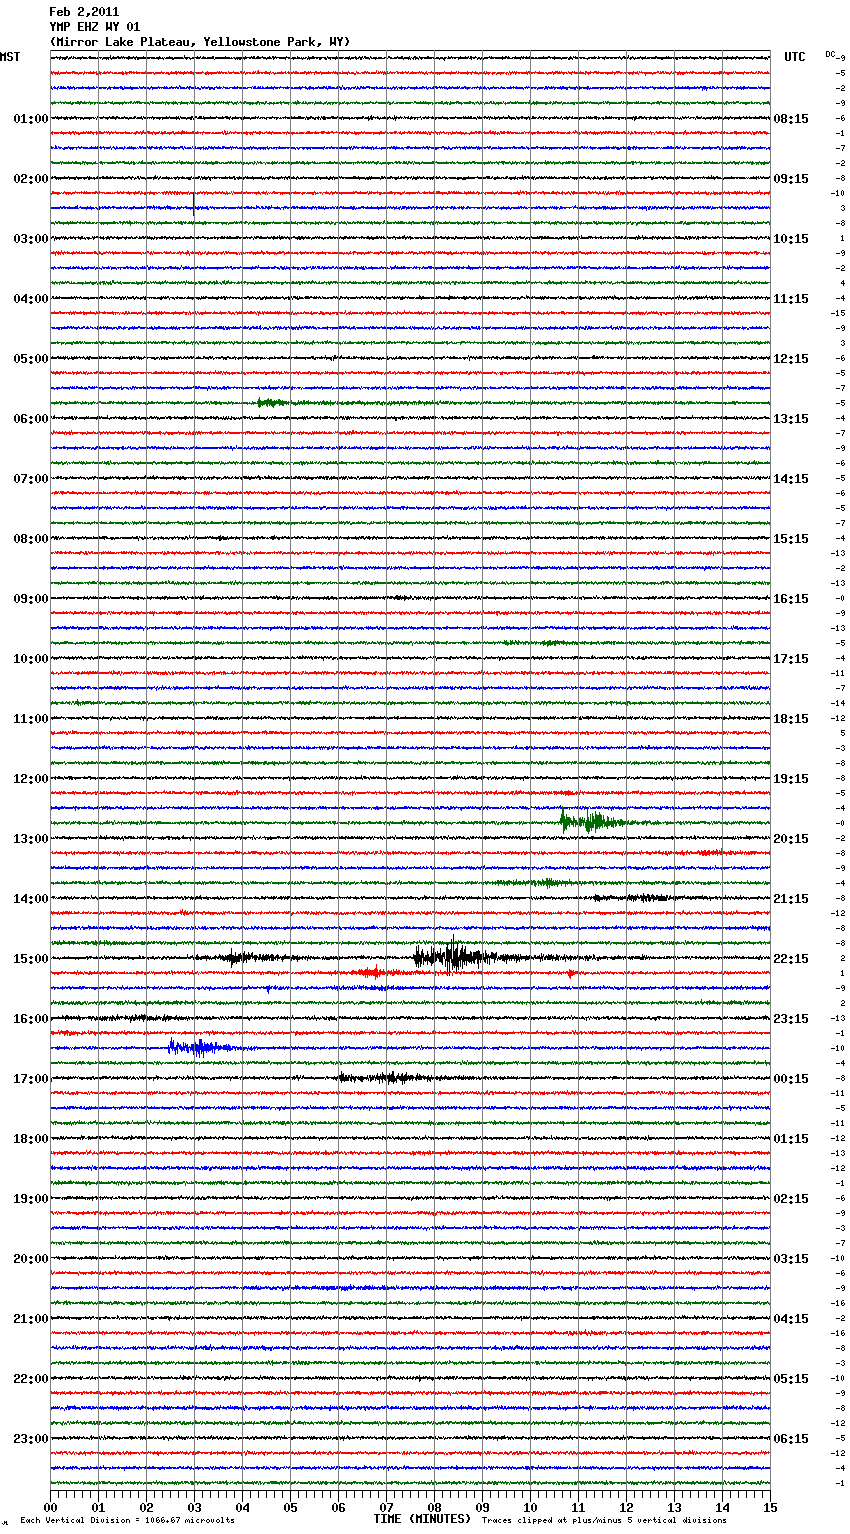Select the '08:00' MST time label
The width and height of the screenshot is (850, 1534).
(x=31, y=539)
